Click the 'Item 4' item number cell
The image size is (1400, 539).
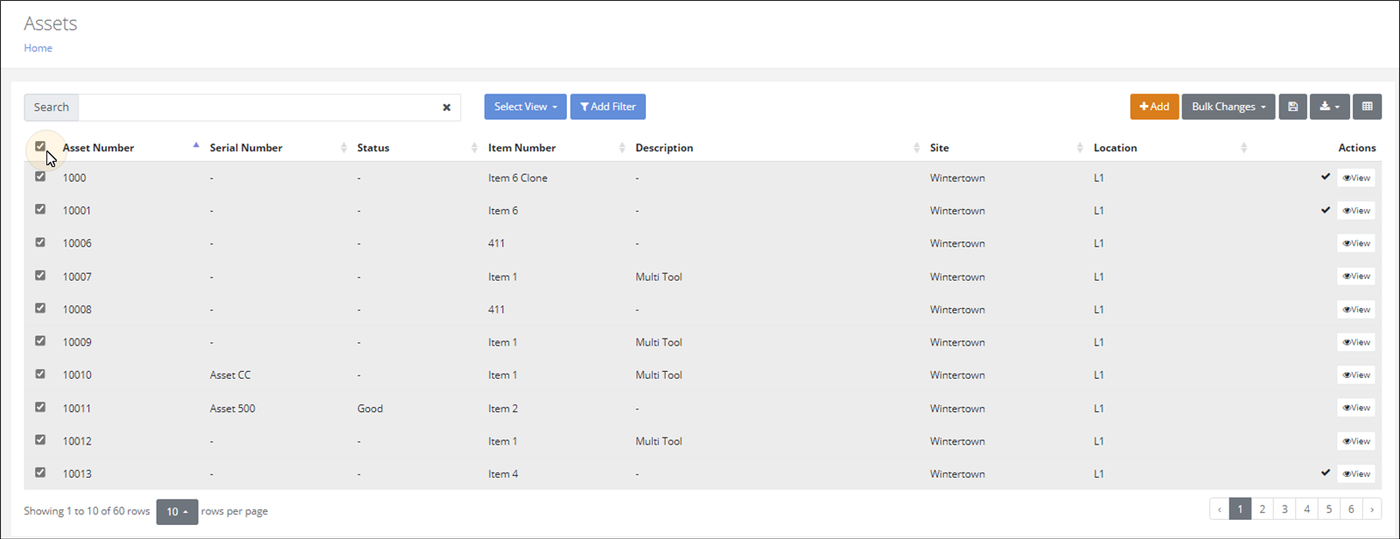[503, 473]
